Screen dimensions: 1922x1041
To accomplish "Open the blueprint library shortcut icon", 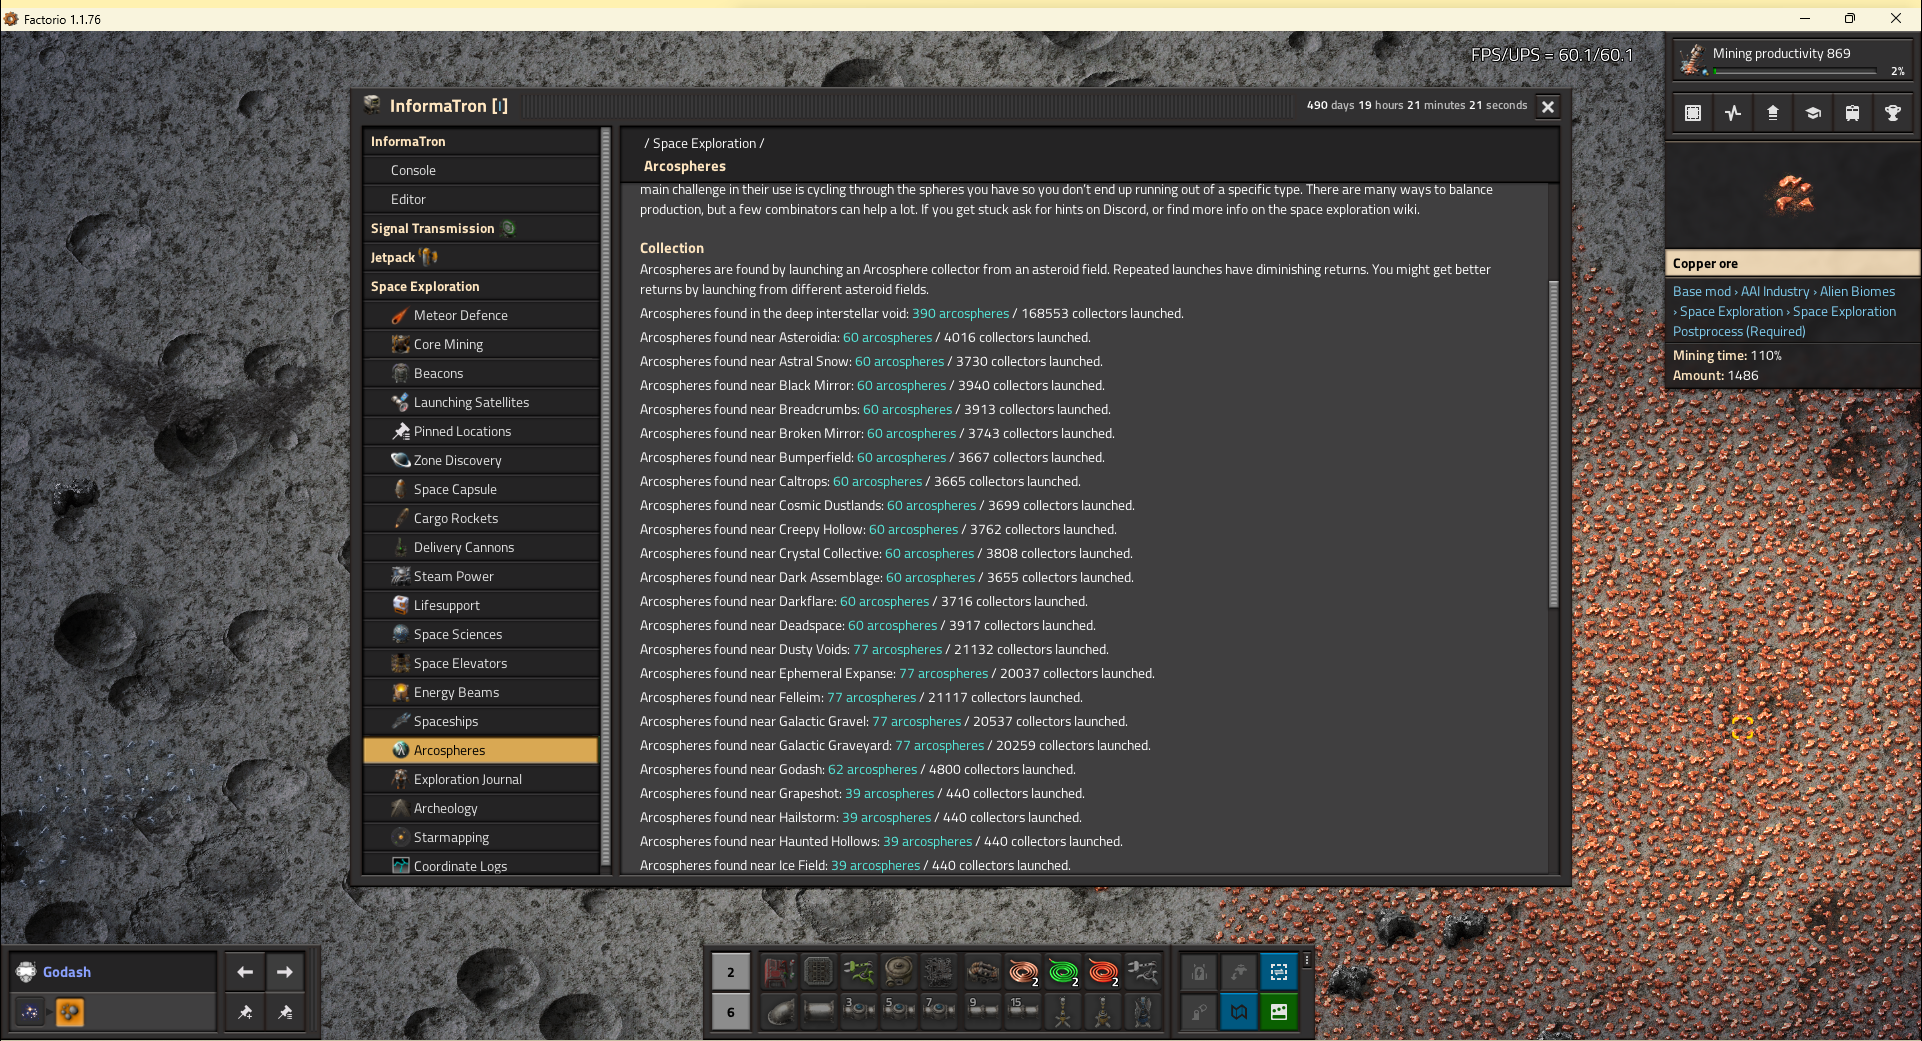I will (x=1693, y=113).
